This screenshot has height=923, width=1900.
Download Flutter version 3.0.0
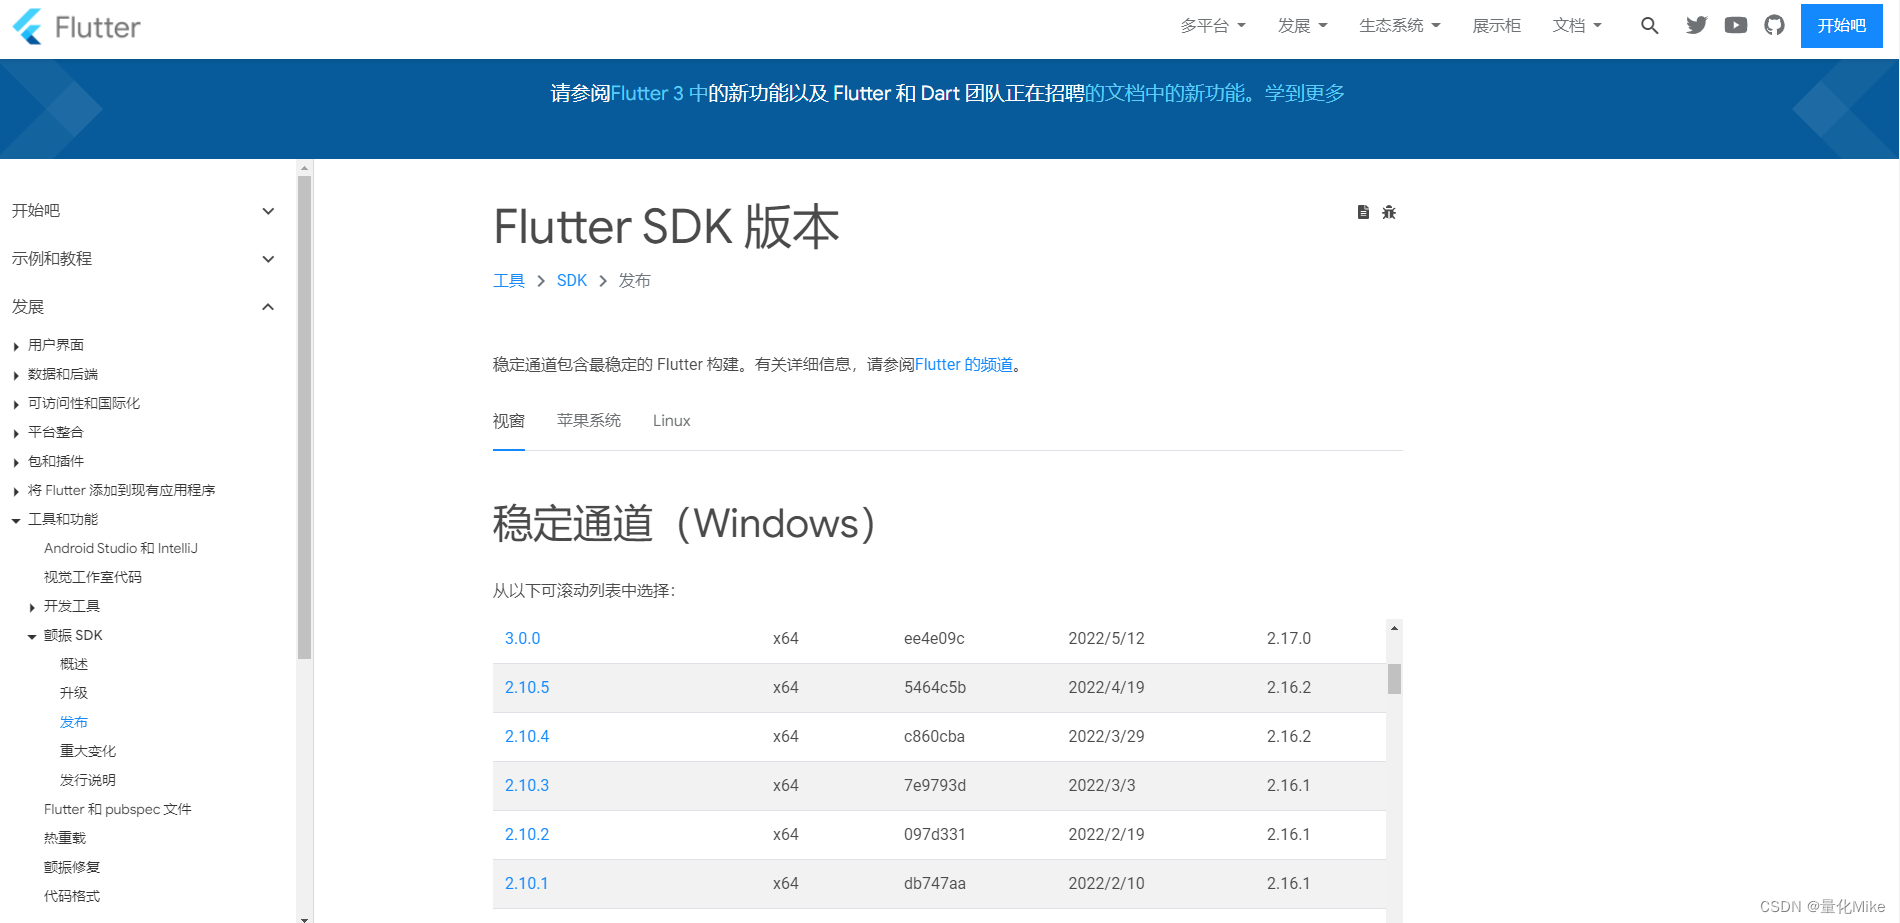(x=522, y=638)
